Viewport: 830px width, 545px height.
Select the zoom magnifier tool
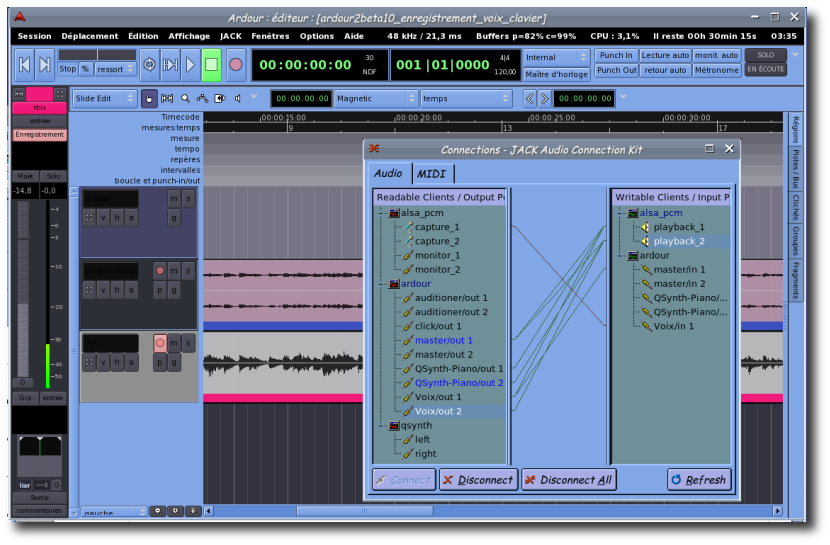tap(186, 98)
